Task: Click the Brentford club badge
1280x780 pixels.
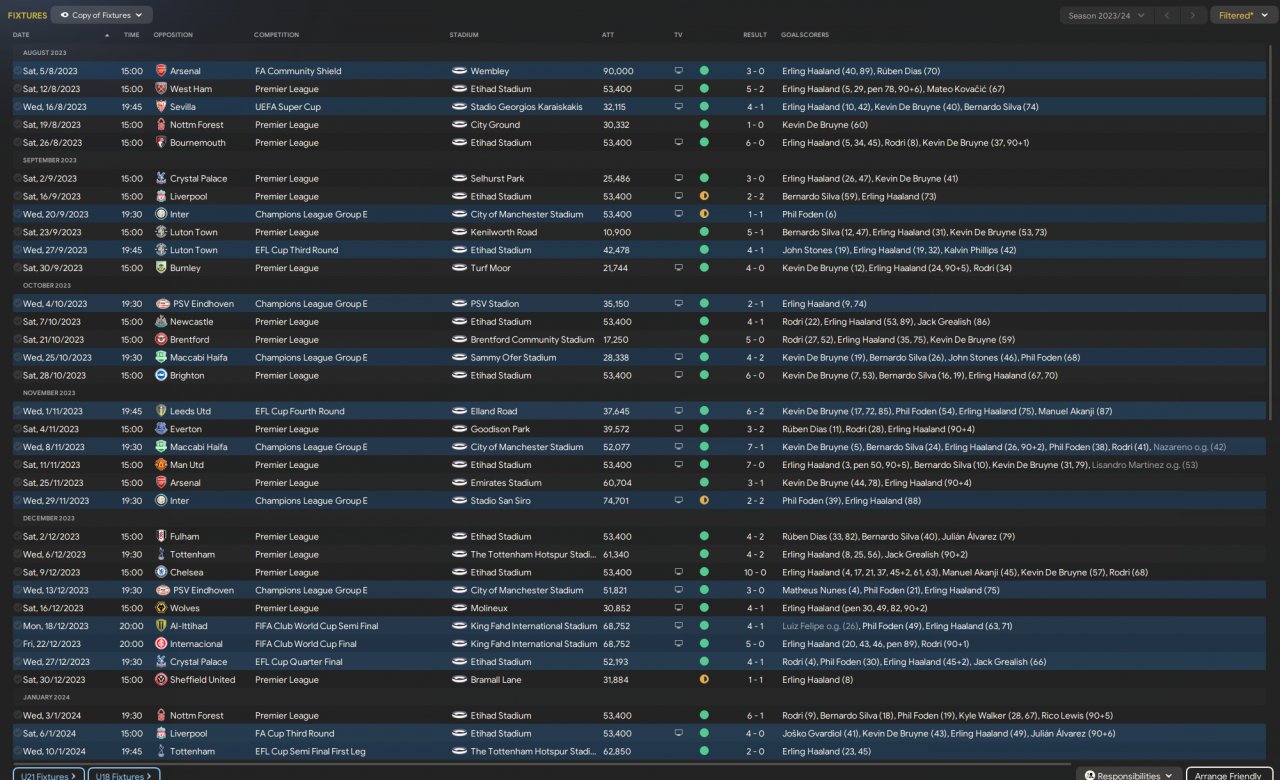Action: click(161, 340)
